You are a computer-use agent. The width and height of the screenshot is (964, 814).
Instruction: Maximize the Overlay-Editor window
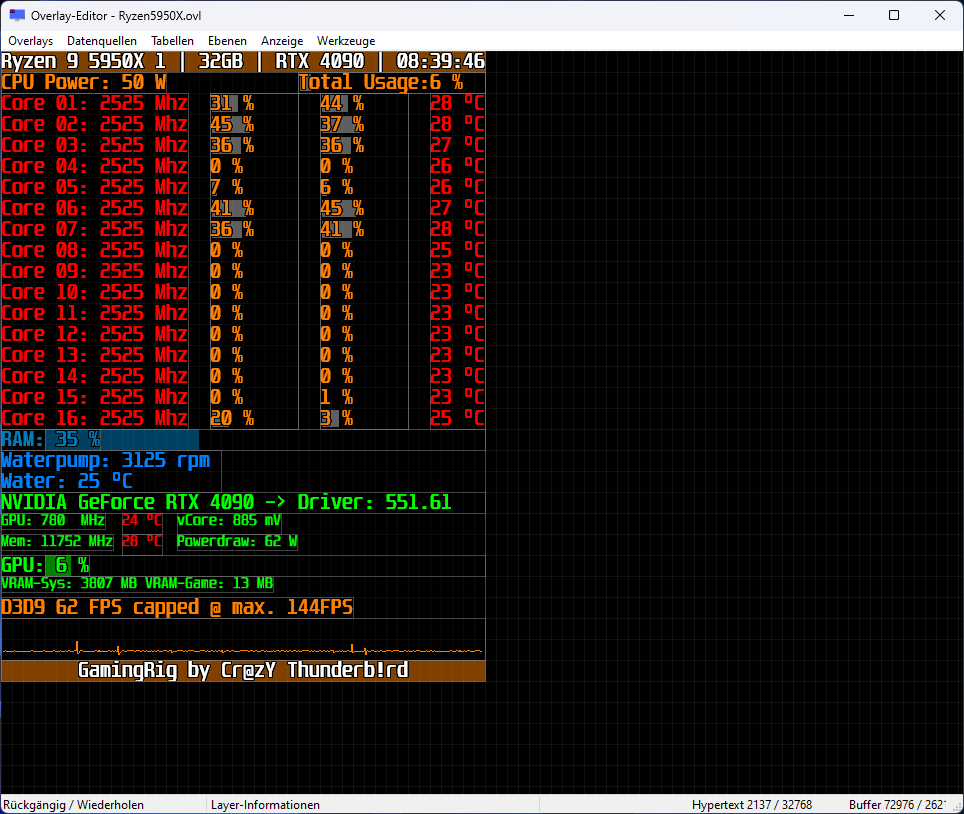(x=894, y=15)
